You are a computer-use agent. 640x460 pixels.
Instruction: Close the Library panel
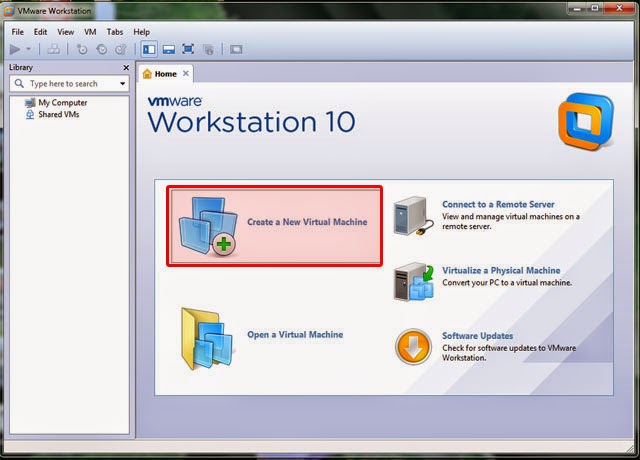tap(126, 68)
